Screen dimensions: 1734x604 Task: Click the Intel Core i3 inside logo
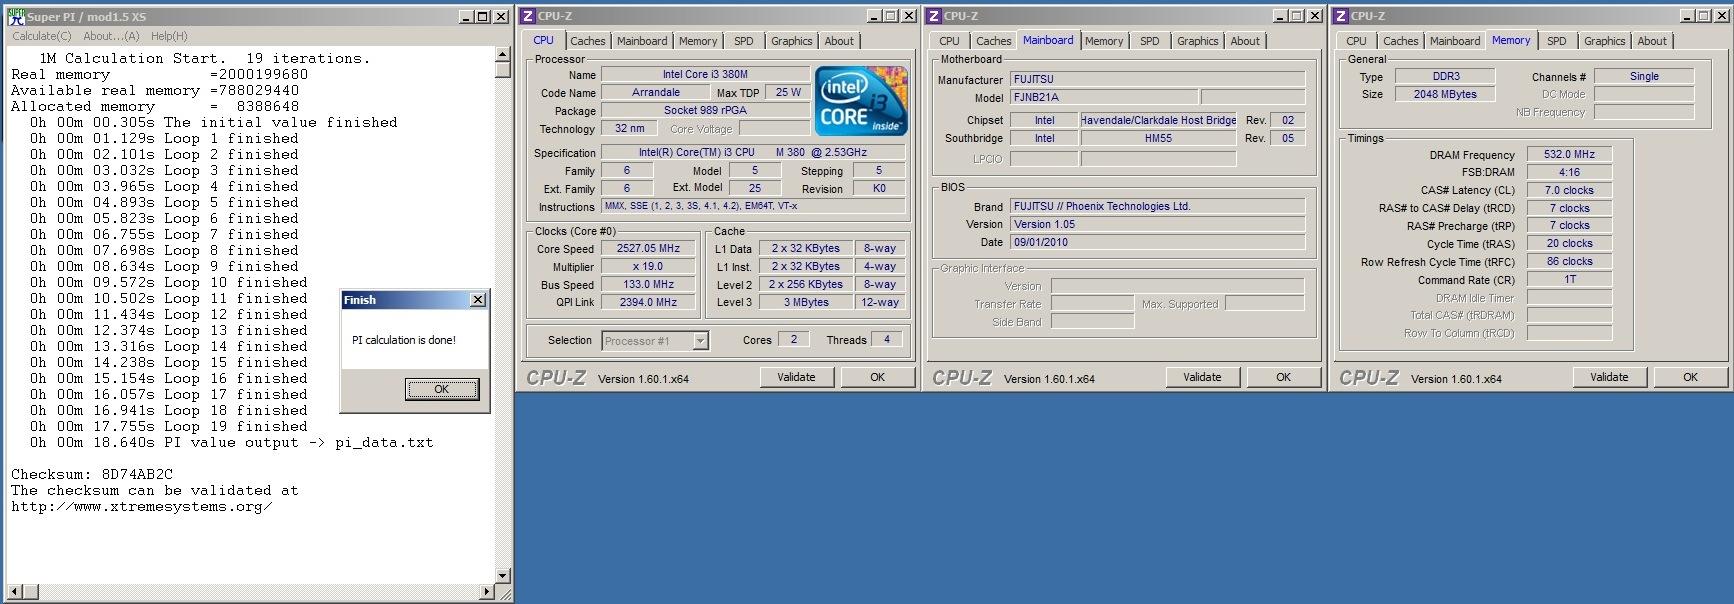click(861, 101)
